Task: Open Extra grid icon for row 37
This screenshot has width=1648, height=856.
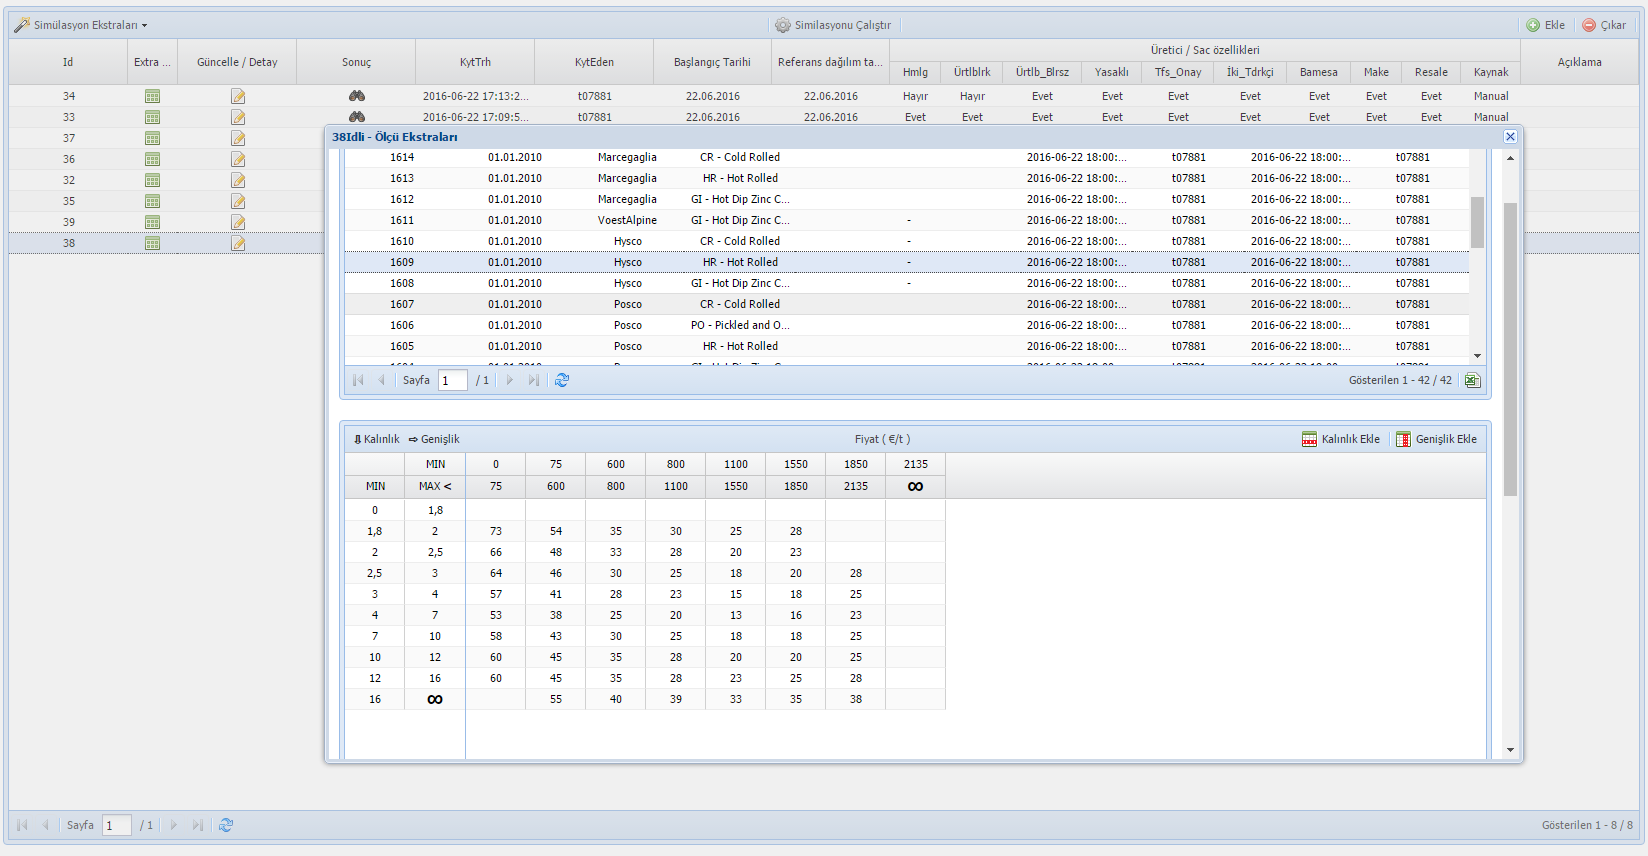Action: tap(152, 138)
